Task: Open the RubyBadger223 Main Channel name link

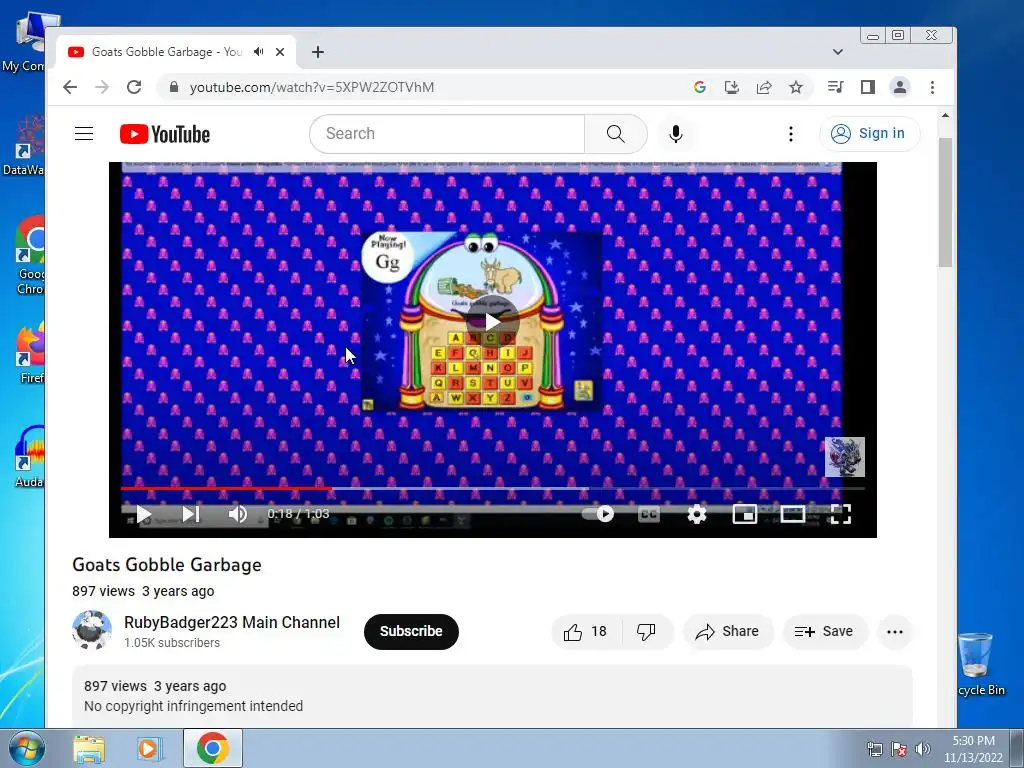Action: (x=232, y=622)
